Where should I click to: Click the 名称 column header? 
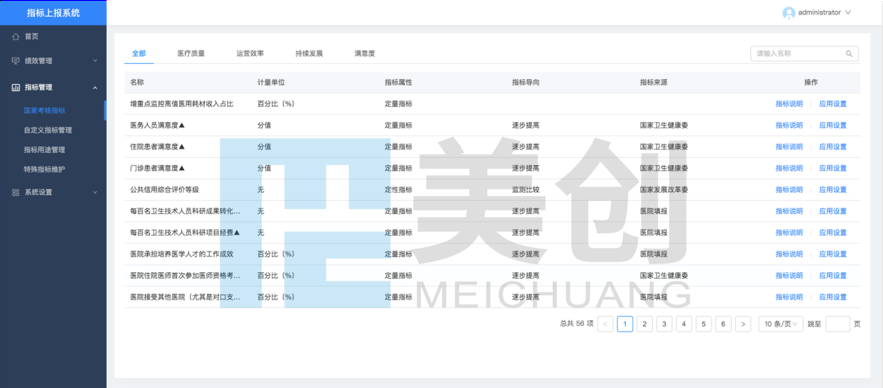coord(137,82)
